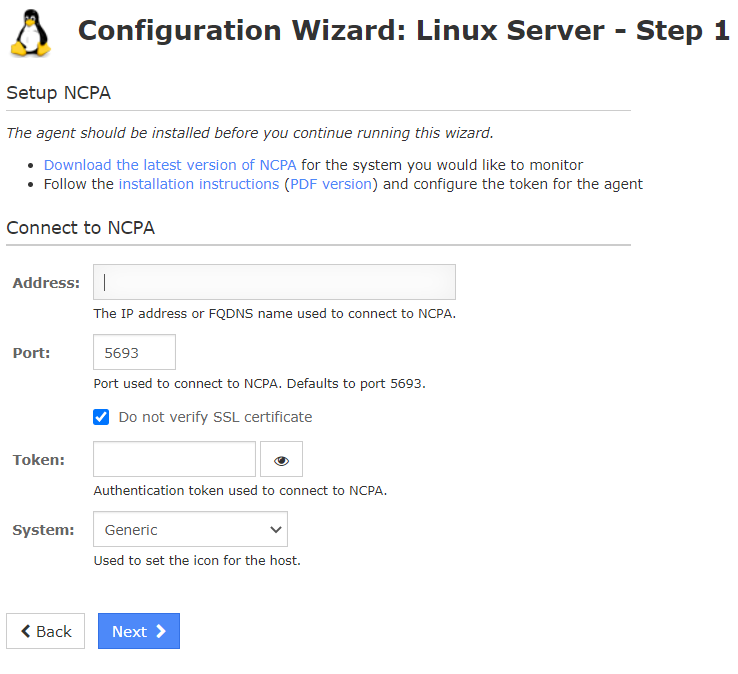Click into the Token input field
Viewport: 738px width, 674px height.
point(174,459)
